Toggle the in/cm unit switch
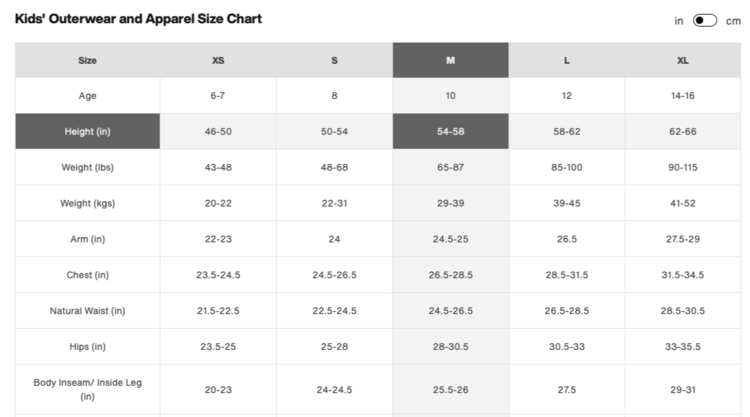This screenshot has height=417, width=750. (x=705, y=20)
